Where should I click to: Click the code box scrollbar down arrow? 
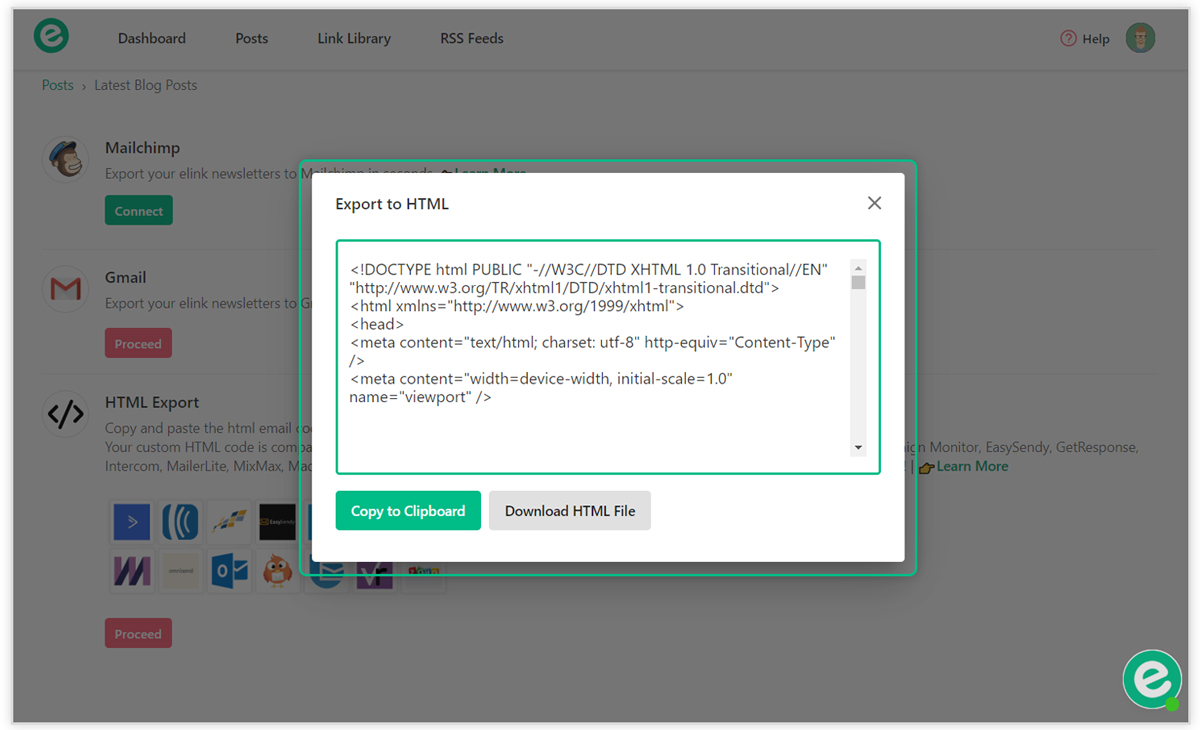click(858, 448)
